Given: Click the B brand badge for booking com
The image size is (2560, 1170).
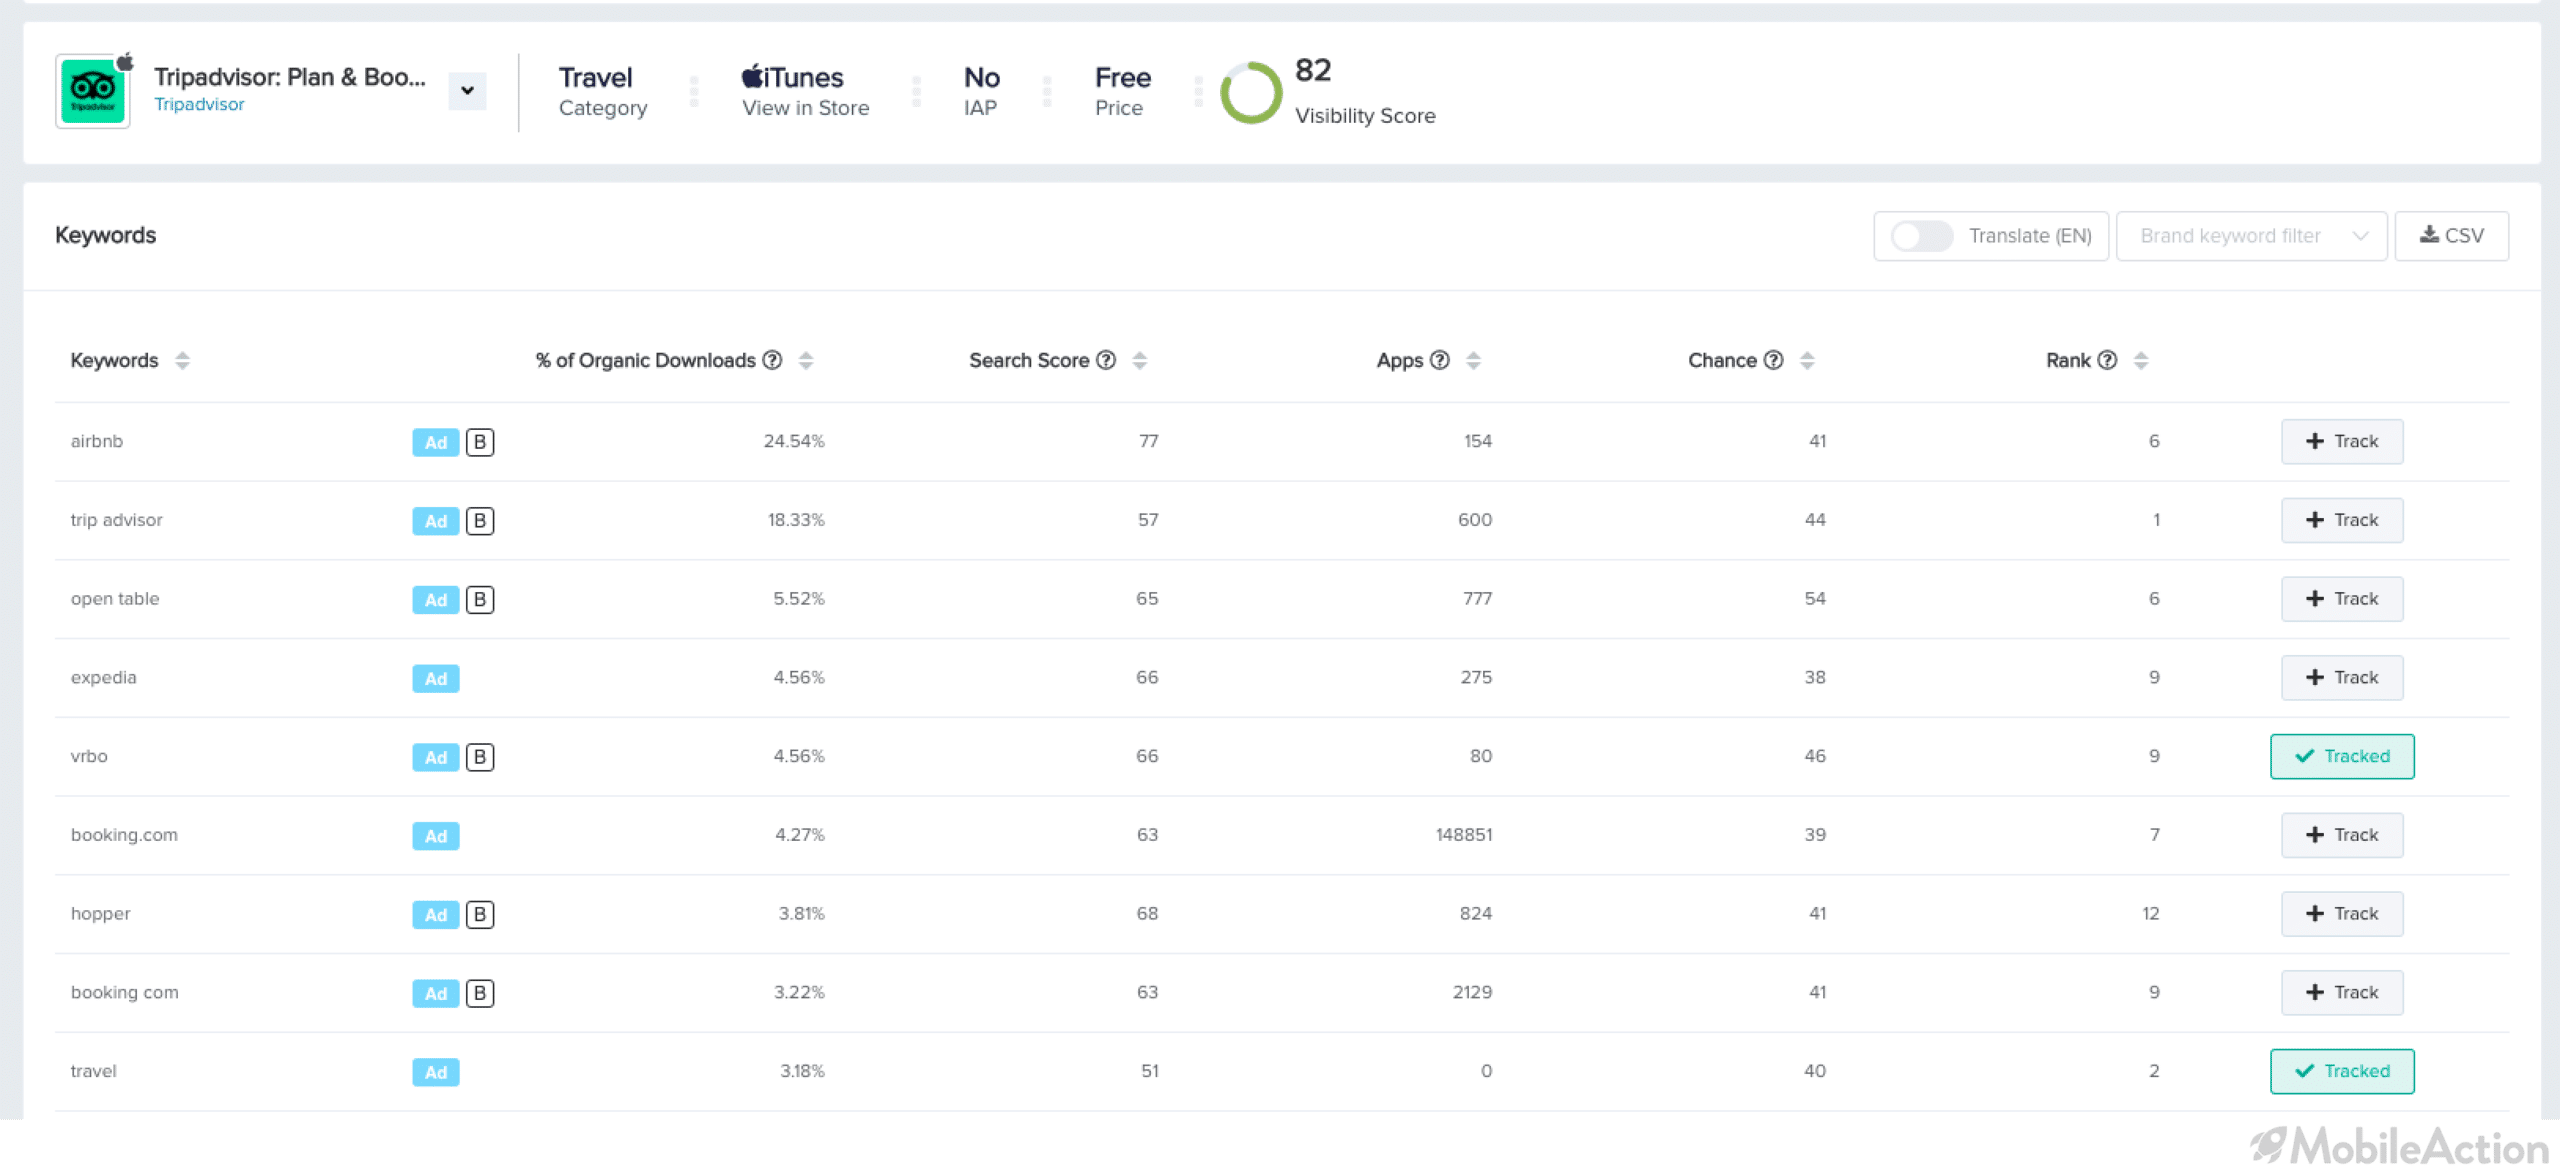Looking at the screenshot, I should point(480,994).
